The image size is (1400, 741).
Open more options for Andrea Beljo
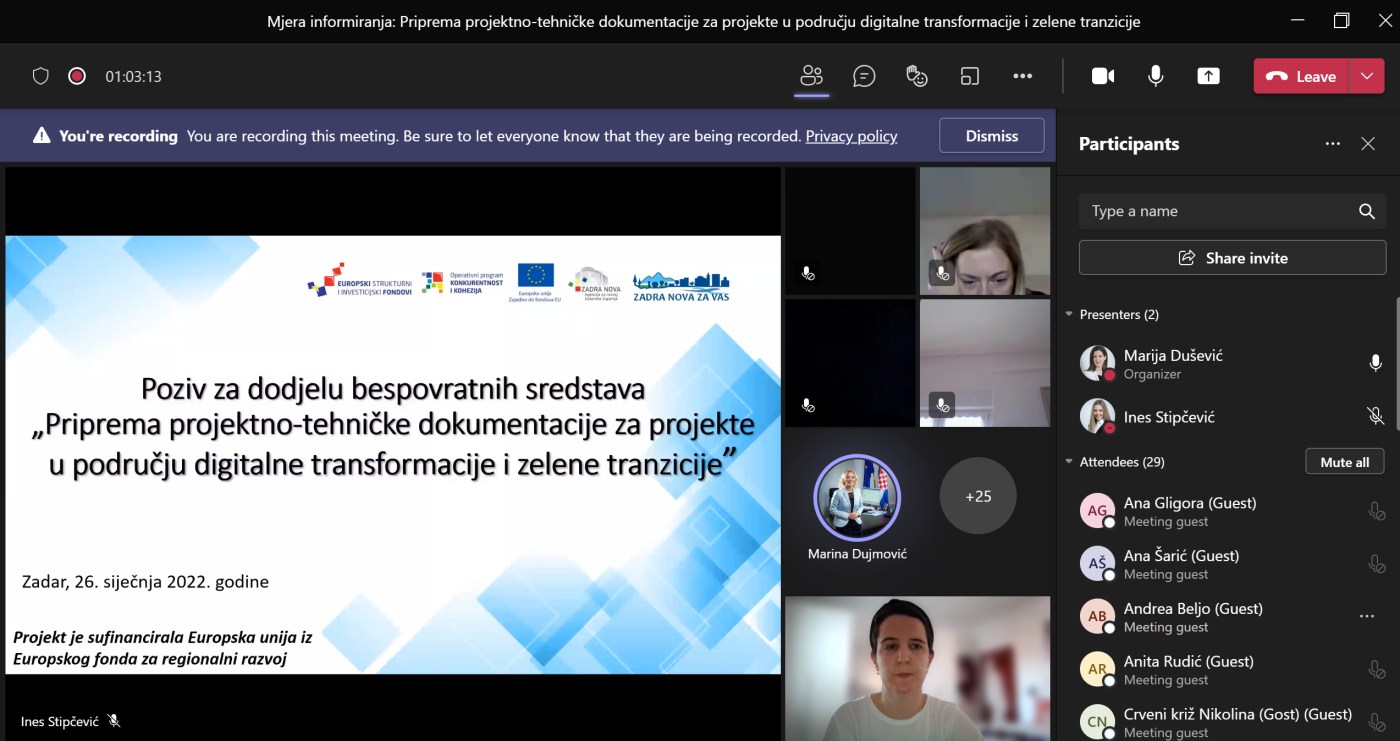pos(1367,617)
